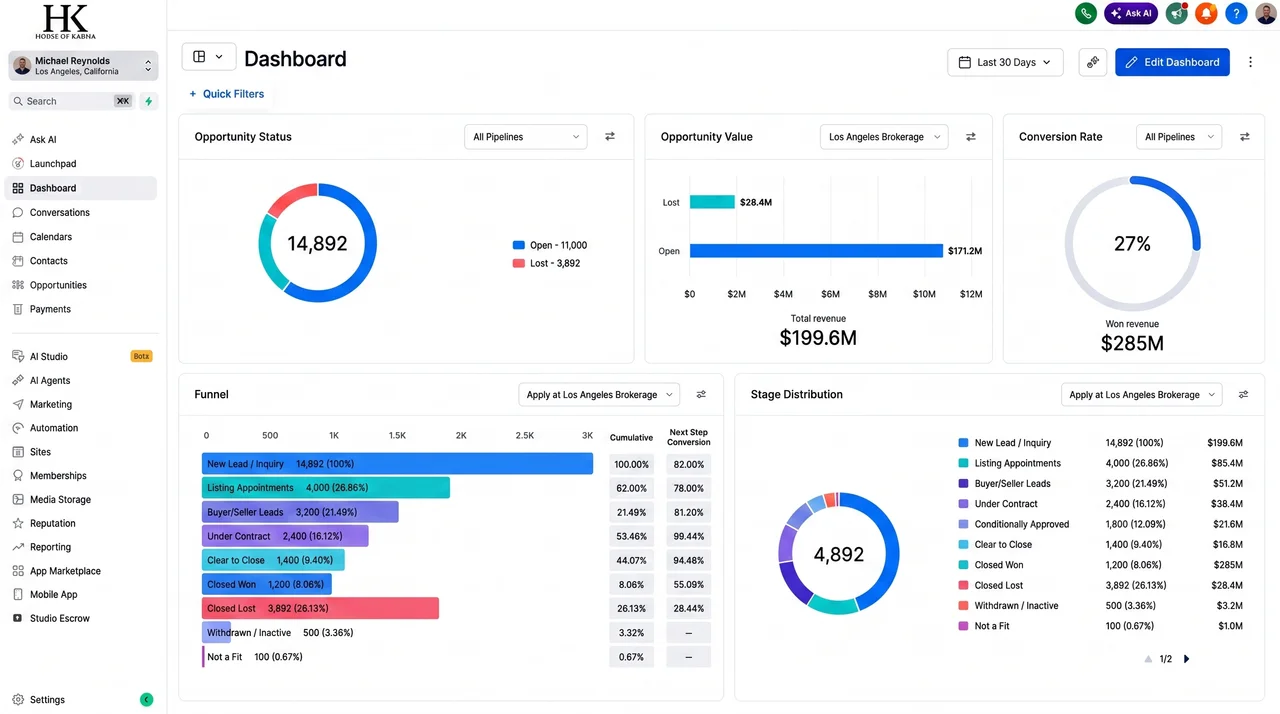Open Funnel Apply at Los Angeles Brokerage dropdown
This screenshot has width=1280, height=714.
pyautogui.click(x=599, y=395)
